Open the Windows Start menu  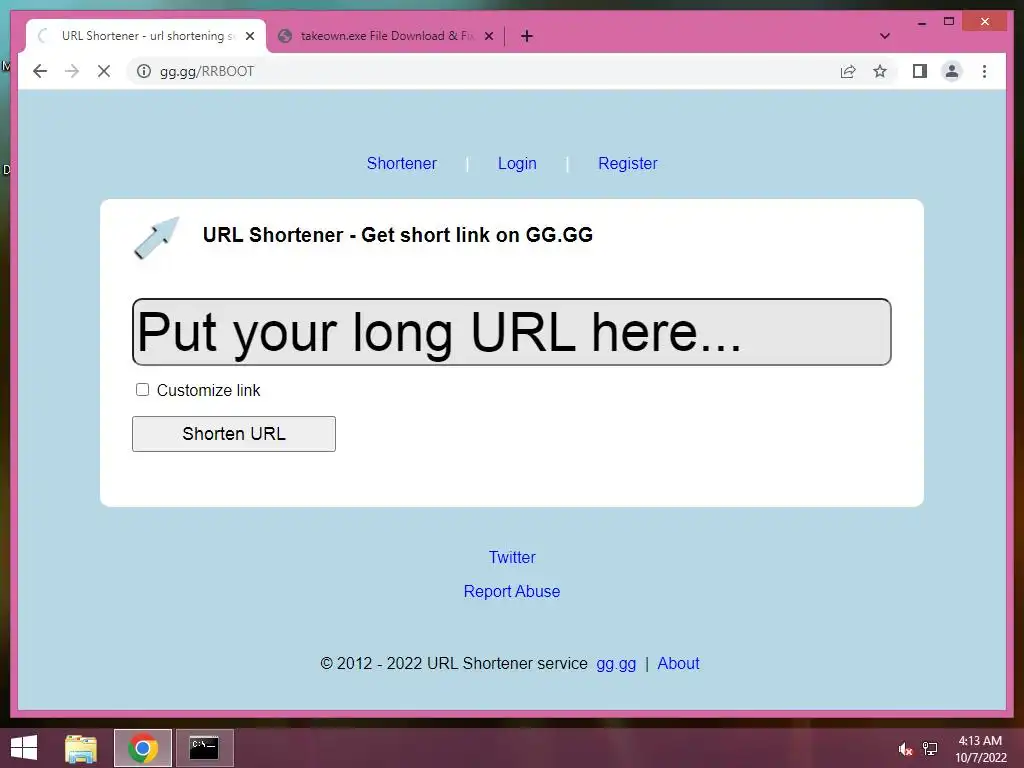(24, 748)
